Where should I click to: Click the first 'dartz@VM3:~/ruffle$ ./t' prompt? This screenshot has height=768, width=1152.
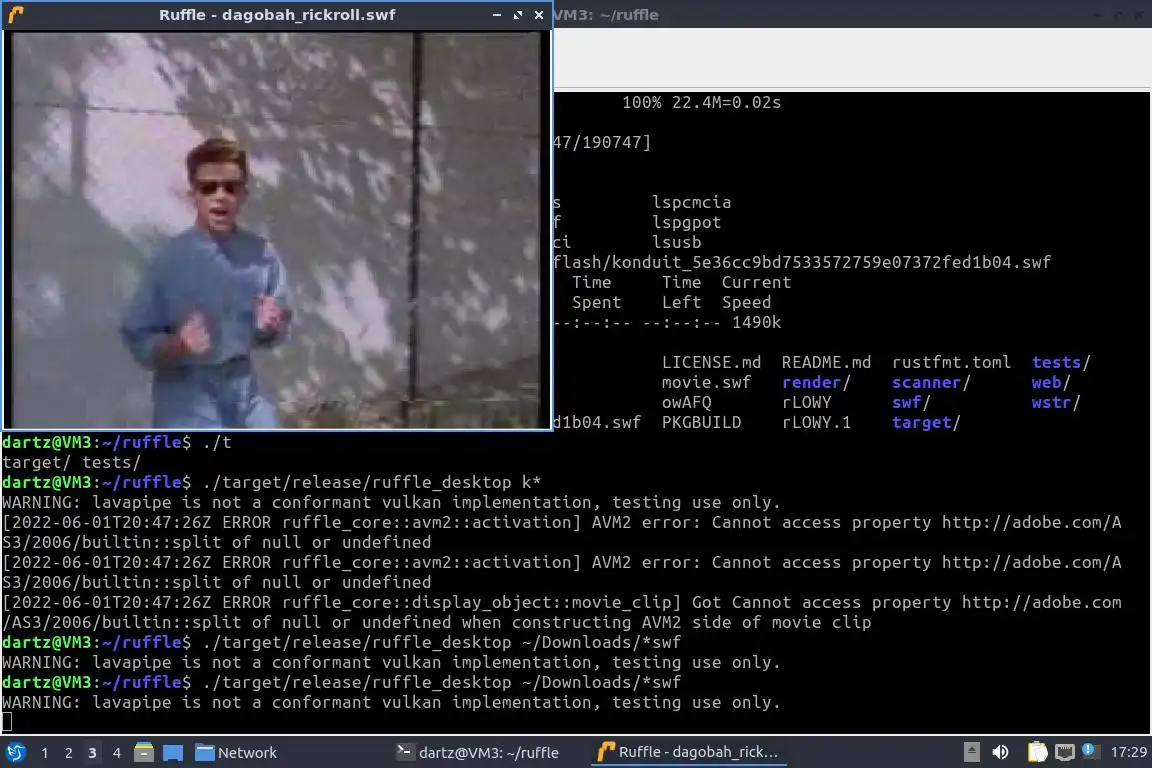tap(117, 442)
